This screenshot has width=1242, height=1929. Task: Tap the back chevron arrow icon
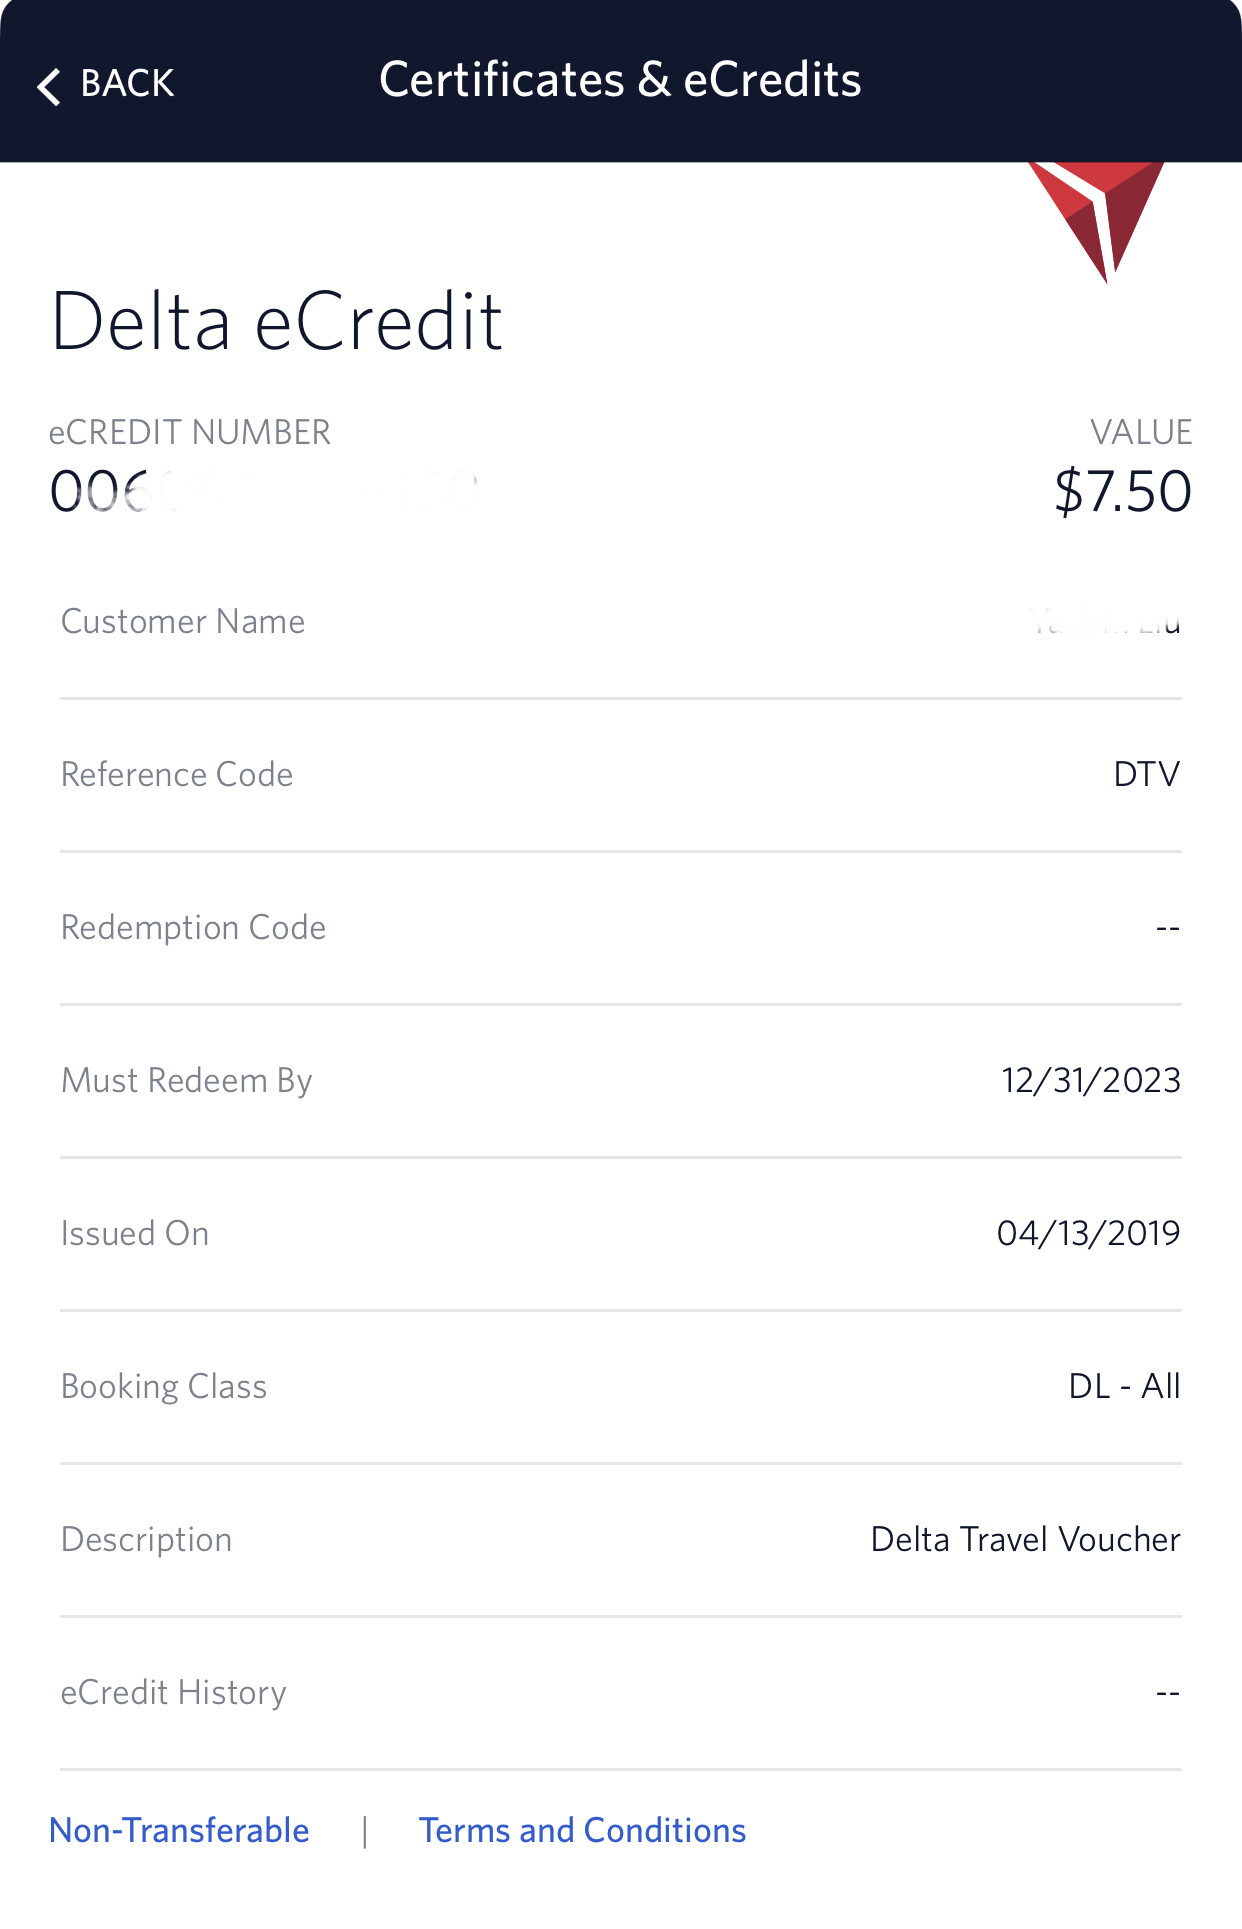[49, 86]
